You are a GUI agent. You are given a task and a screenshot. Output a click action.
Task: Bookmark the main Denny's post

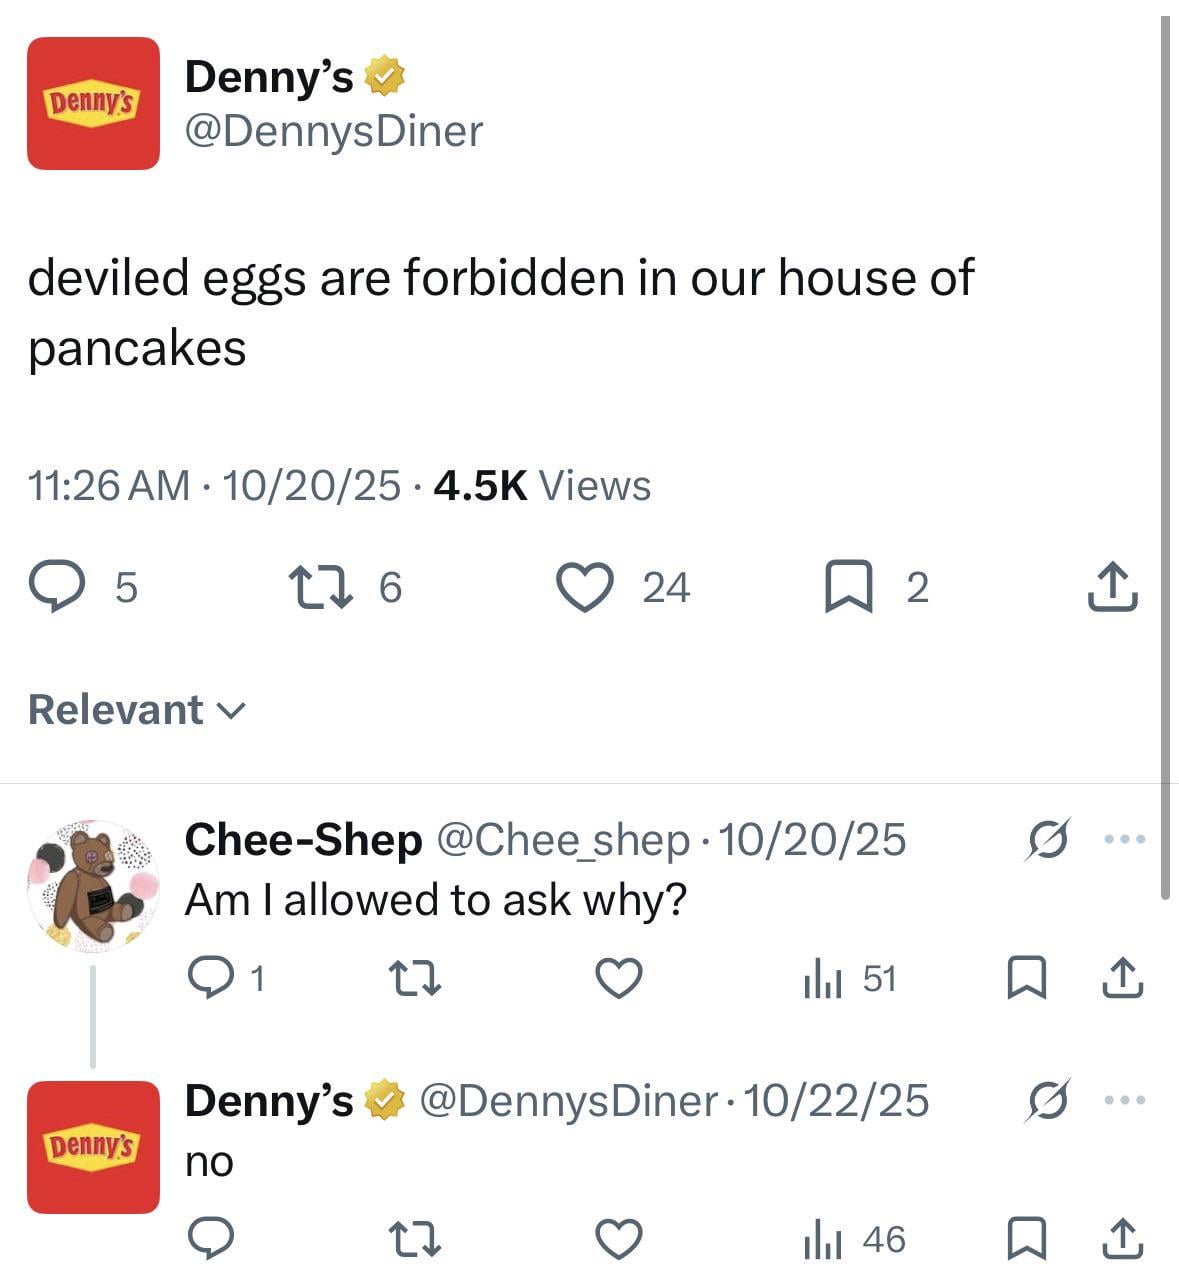pos(847,587)
